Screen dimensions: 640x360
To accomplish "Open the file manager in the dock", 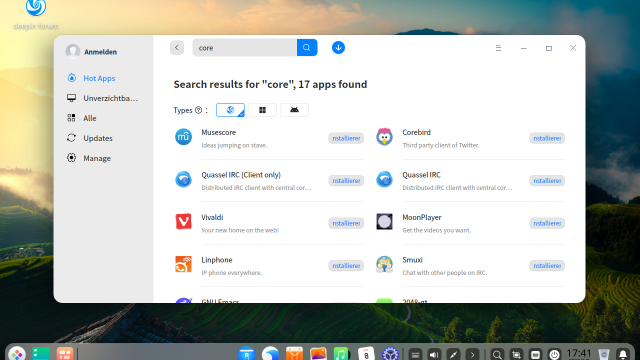I will click(247, 353).
